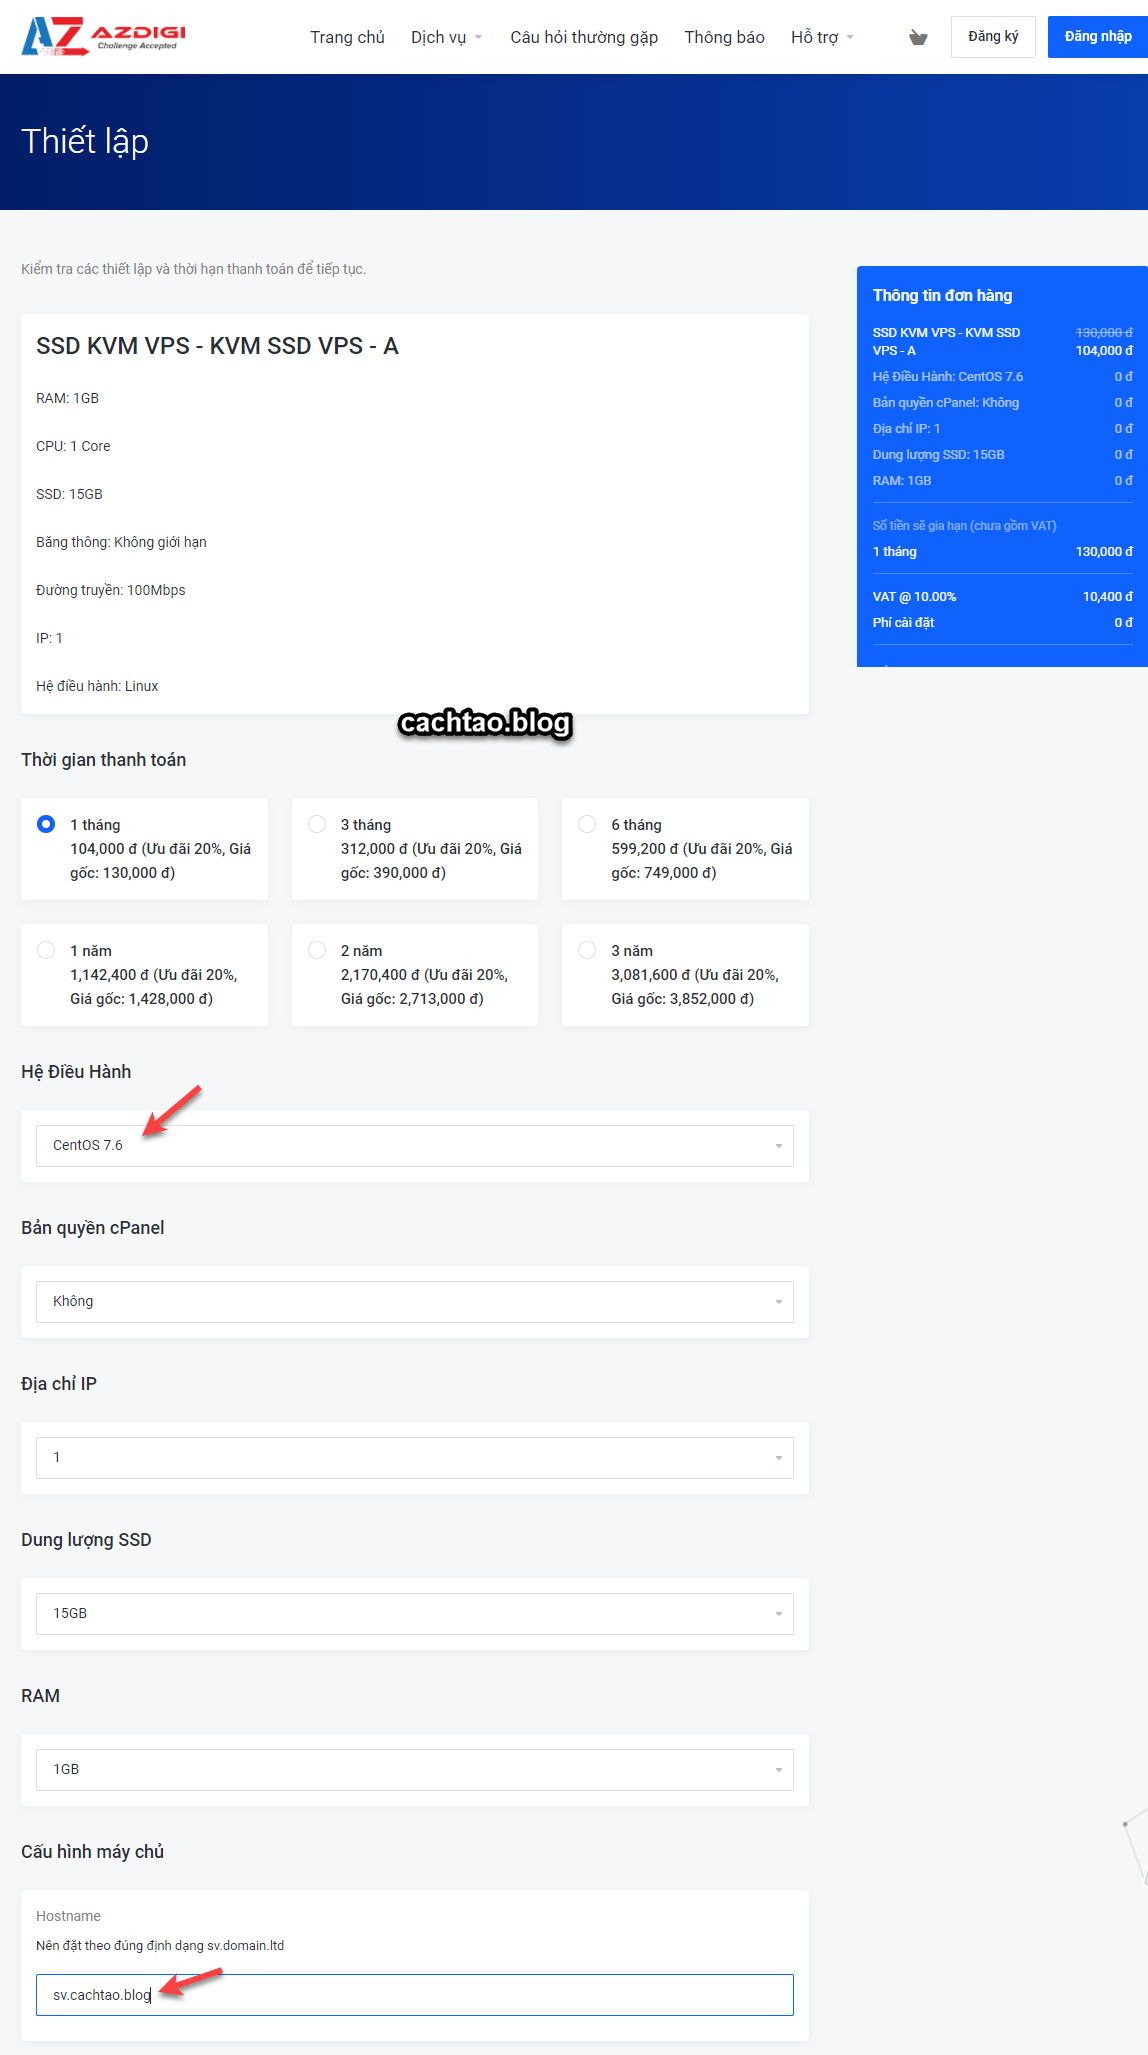Image resolution: width=1148 pixels, height=2055 pixels.
Task: Click the 1 tháng renewal line in summary
Action: pyautogui.click(x=1003, y=552)
